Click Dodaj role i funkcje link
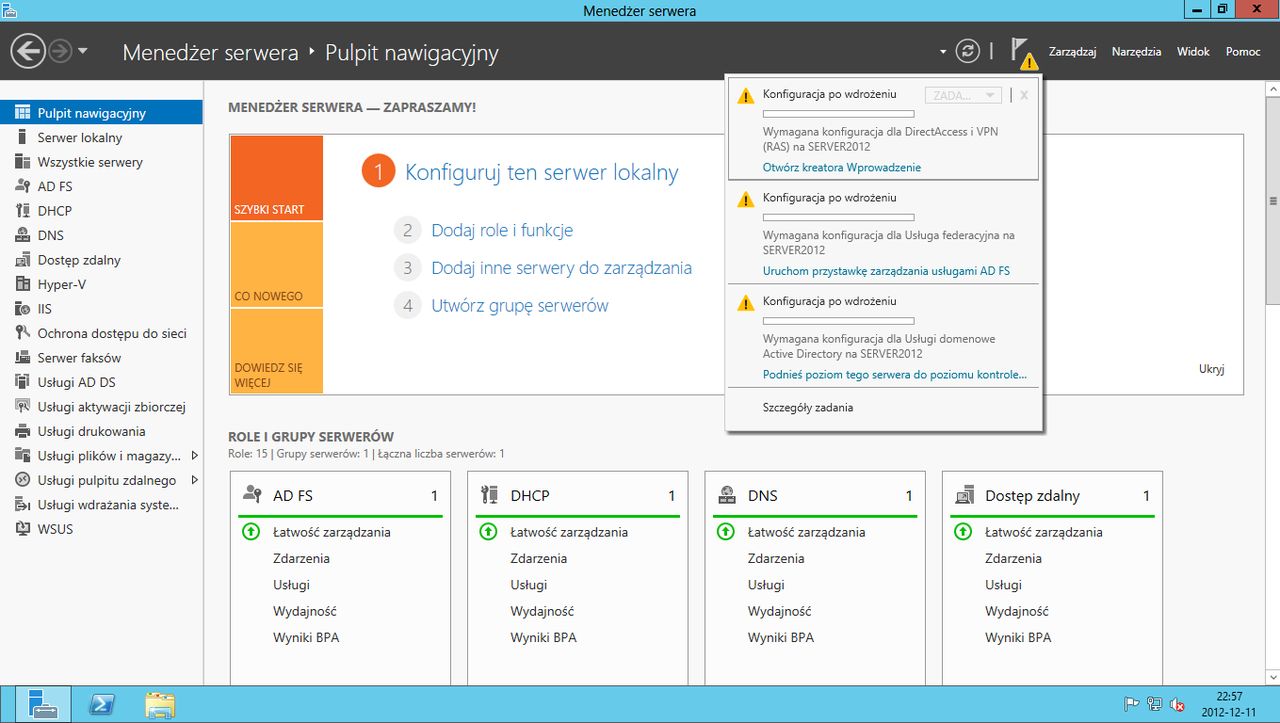Image resolution: width=1280 pixels, height=723 pixels. point(502,230)
